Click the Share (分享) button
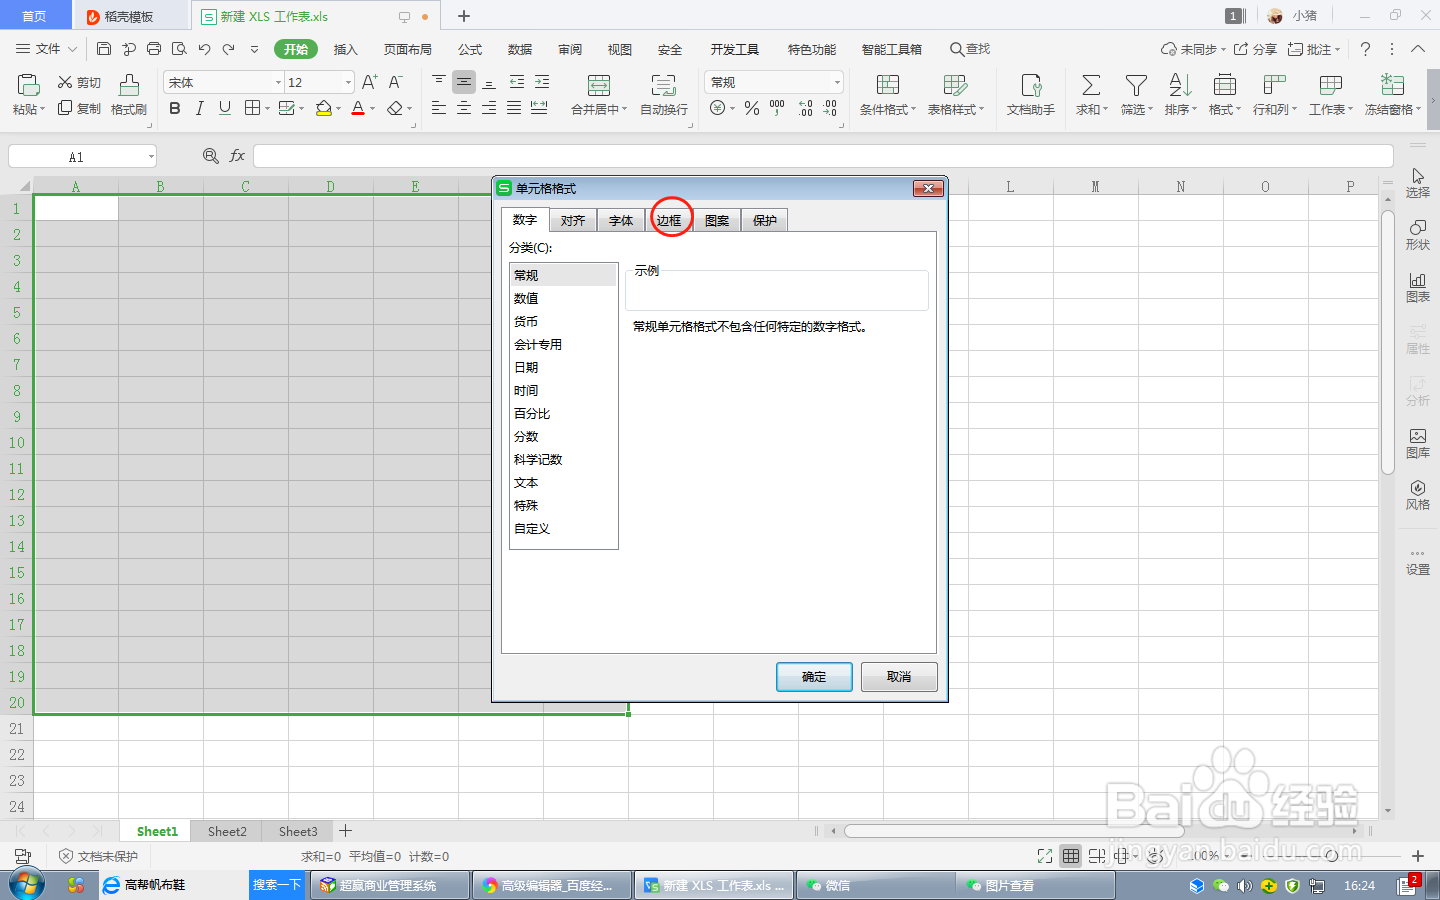 1256,48
